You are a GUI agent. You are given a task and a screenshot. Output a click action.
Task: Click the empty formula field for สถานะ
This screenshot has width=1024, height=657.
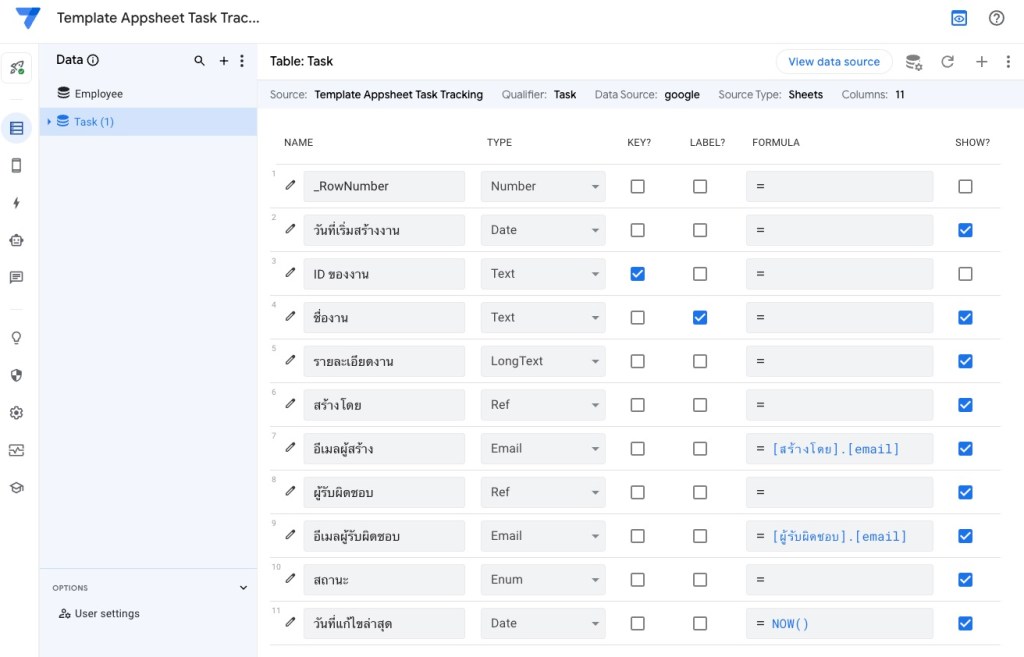(839, 579)
